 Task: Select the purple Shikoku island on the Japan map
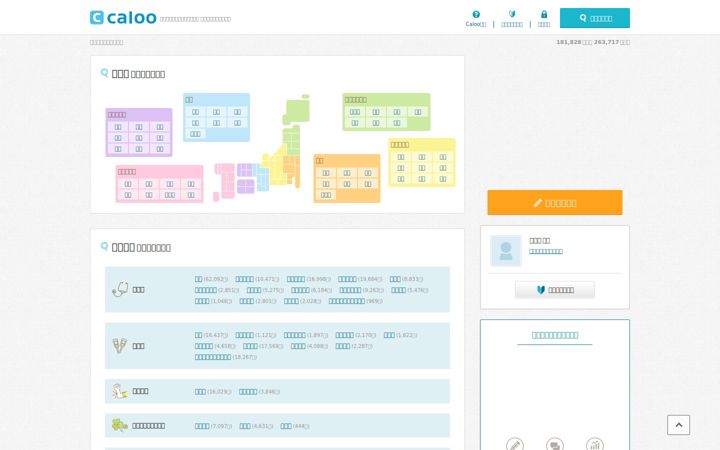(x=246, y=186)
